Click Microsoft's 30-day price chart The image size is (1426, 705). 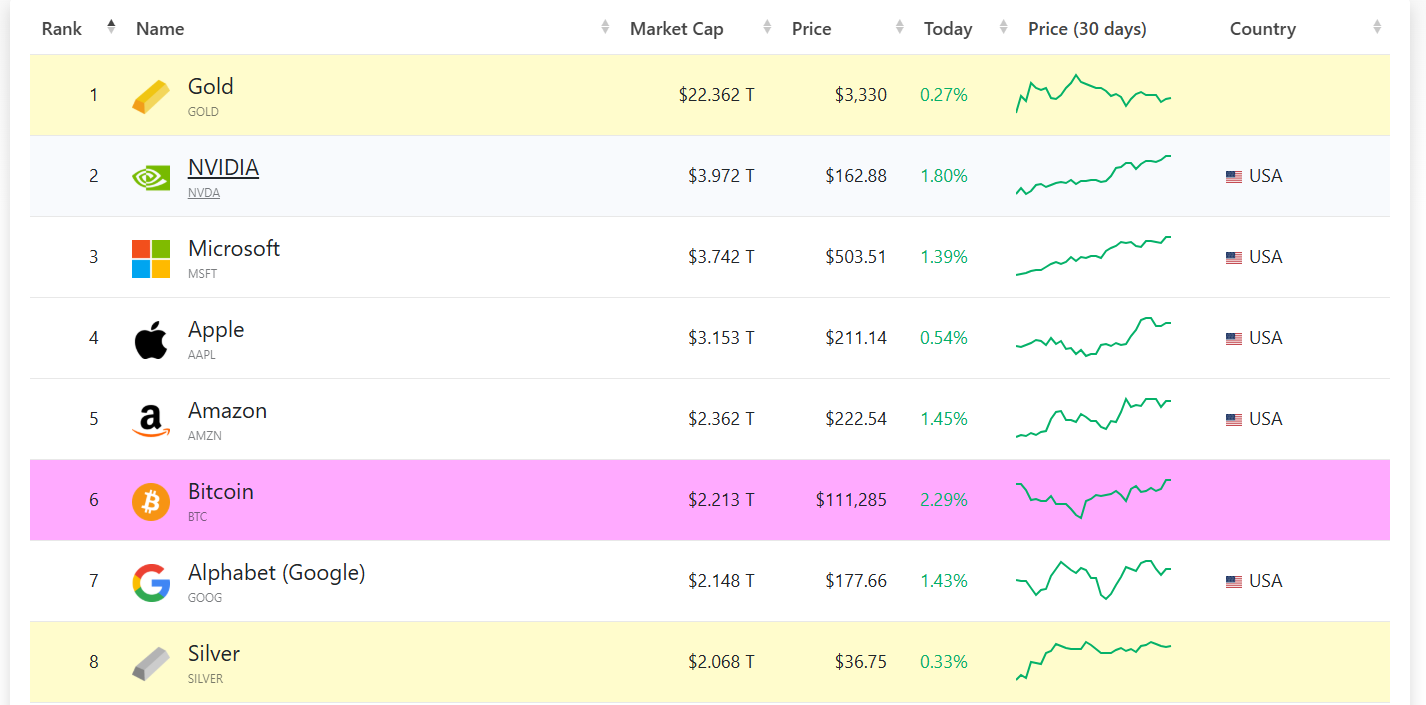point(1093,256)
